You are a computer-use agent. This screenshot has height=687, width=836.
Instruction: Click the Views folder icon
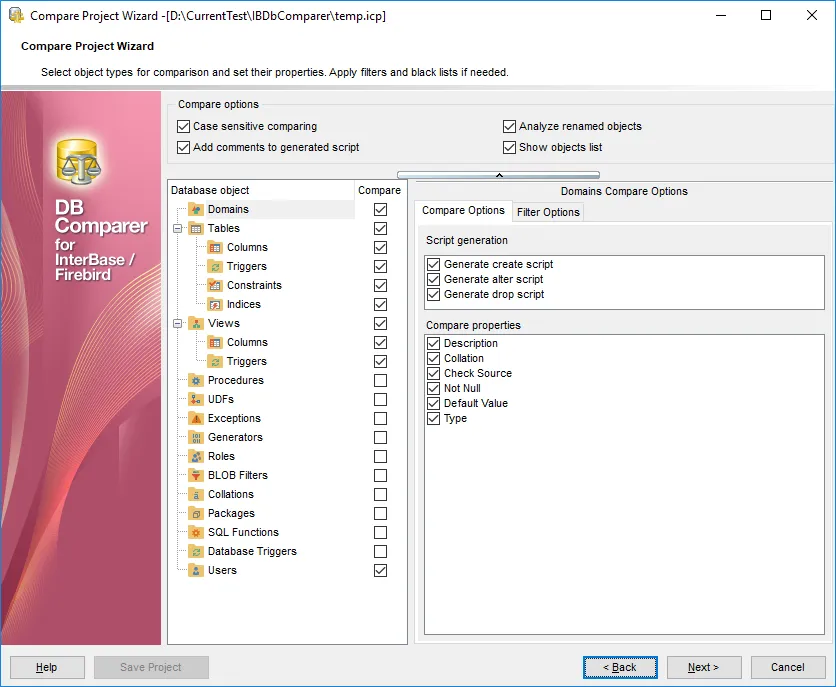coord(196,324)
